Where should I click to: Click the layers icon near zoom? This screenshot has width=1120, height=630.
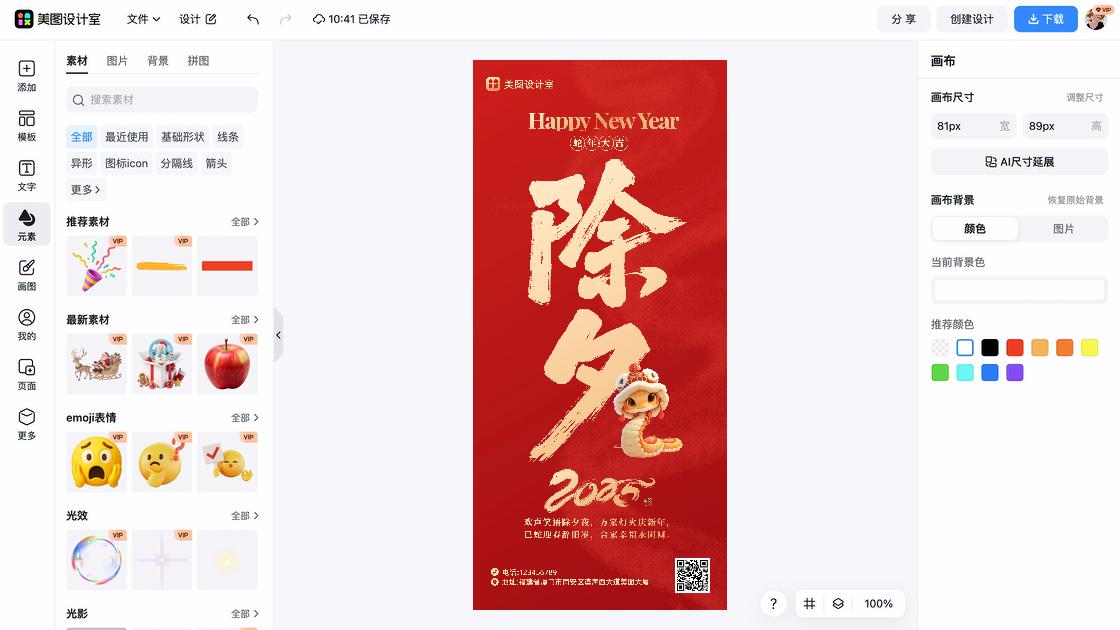point(838,604)
